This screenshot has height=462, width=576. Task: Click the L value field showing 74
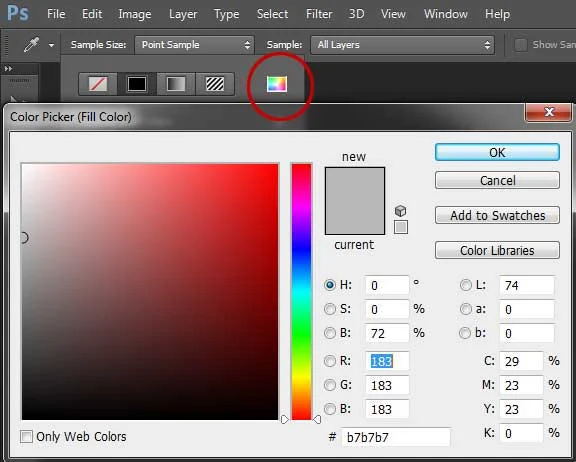[x=527, y=285]
